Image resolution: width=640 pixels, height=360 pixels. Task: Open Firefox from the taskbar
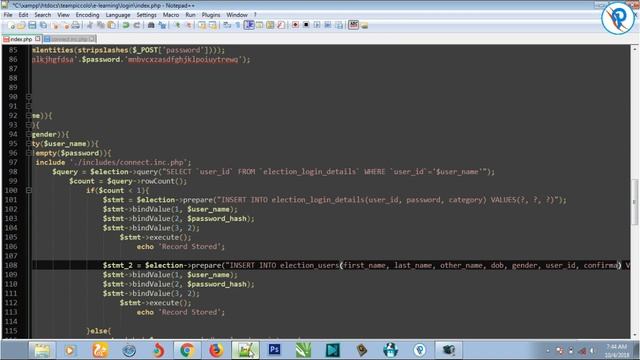(x=216, y=350)
